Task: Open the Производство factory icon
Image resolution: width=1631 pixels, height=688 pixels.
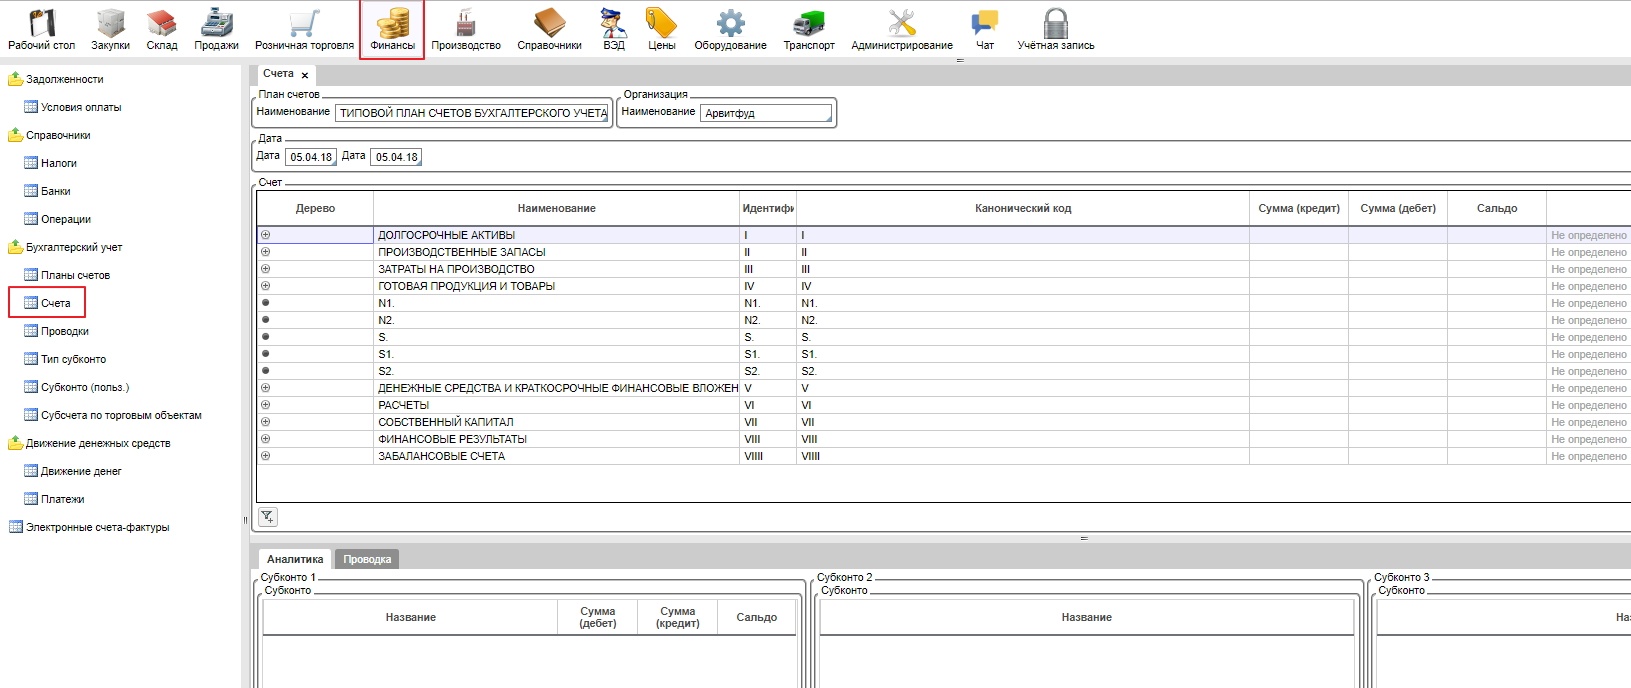Action: coord(465,24)
